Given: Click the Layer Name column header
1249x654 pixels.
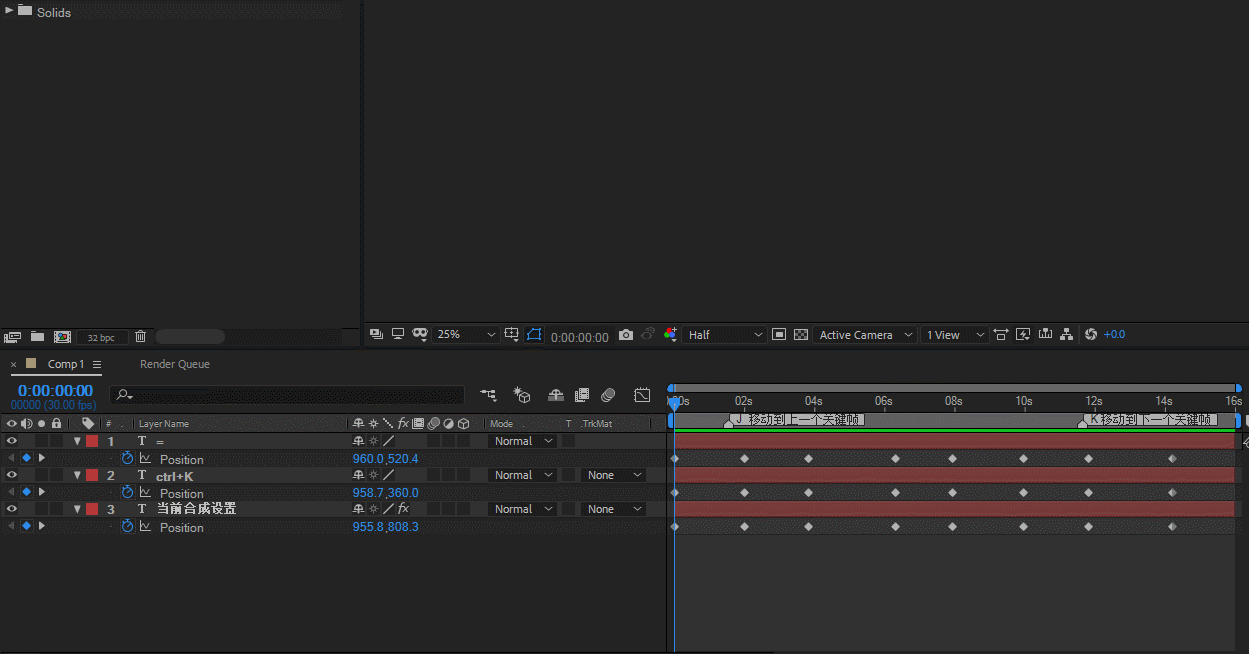Looking at the screenshot, I should tap(164, 424).
